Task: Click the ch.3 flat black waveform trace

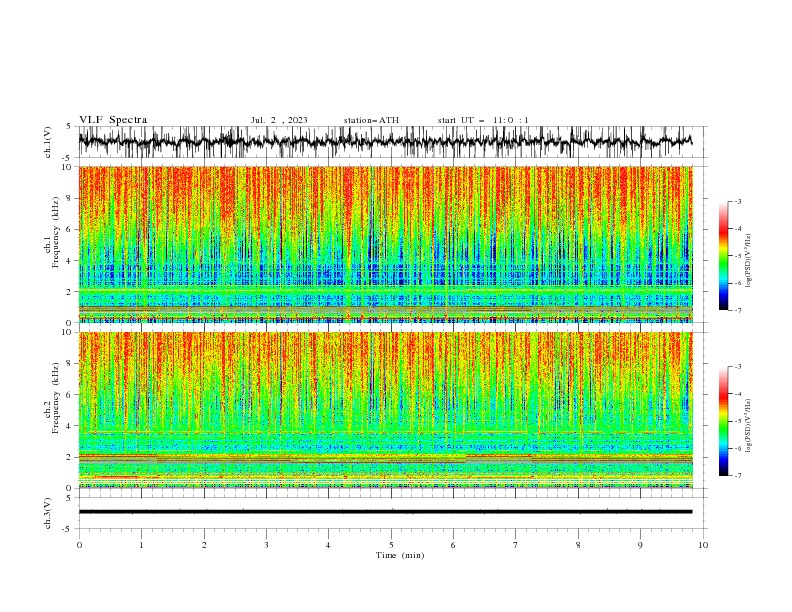Action: [385, 512]
